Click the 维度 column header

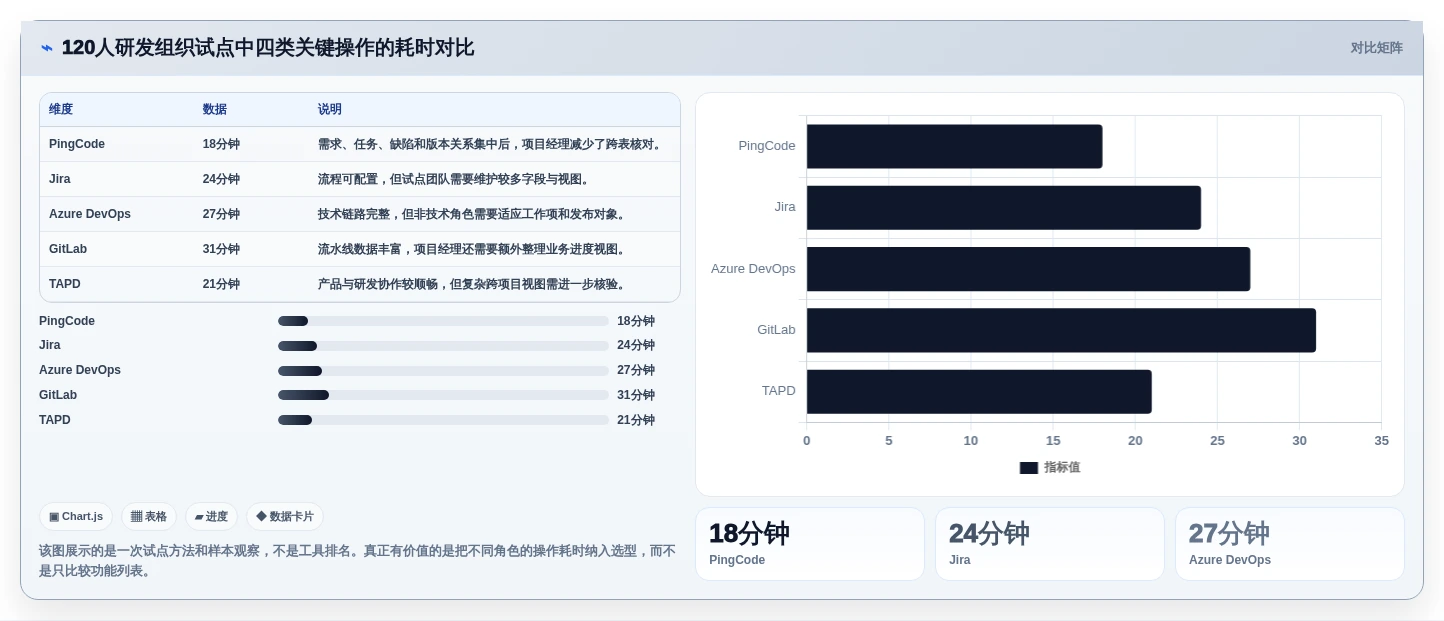(61, 109)
